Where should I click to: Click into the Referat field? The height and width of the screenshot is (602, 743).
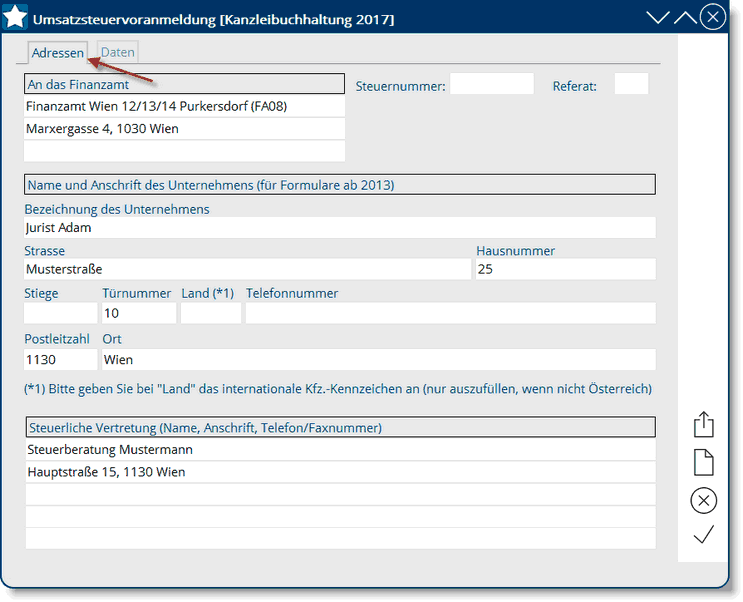[631, 85]
